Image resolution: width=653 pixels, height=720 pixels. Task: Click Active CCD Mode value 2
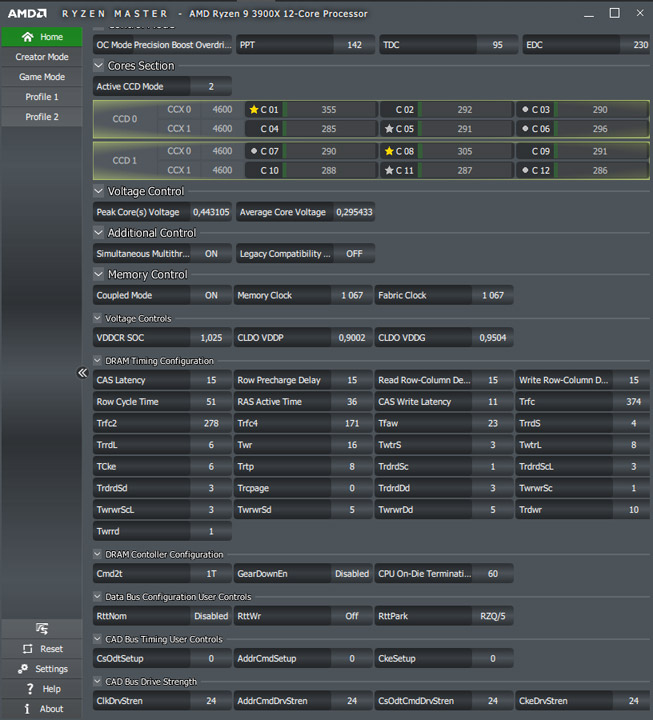pyautogui.click(x=211, y=86)
